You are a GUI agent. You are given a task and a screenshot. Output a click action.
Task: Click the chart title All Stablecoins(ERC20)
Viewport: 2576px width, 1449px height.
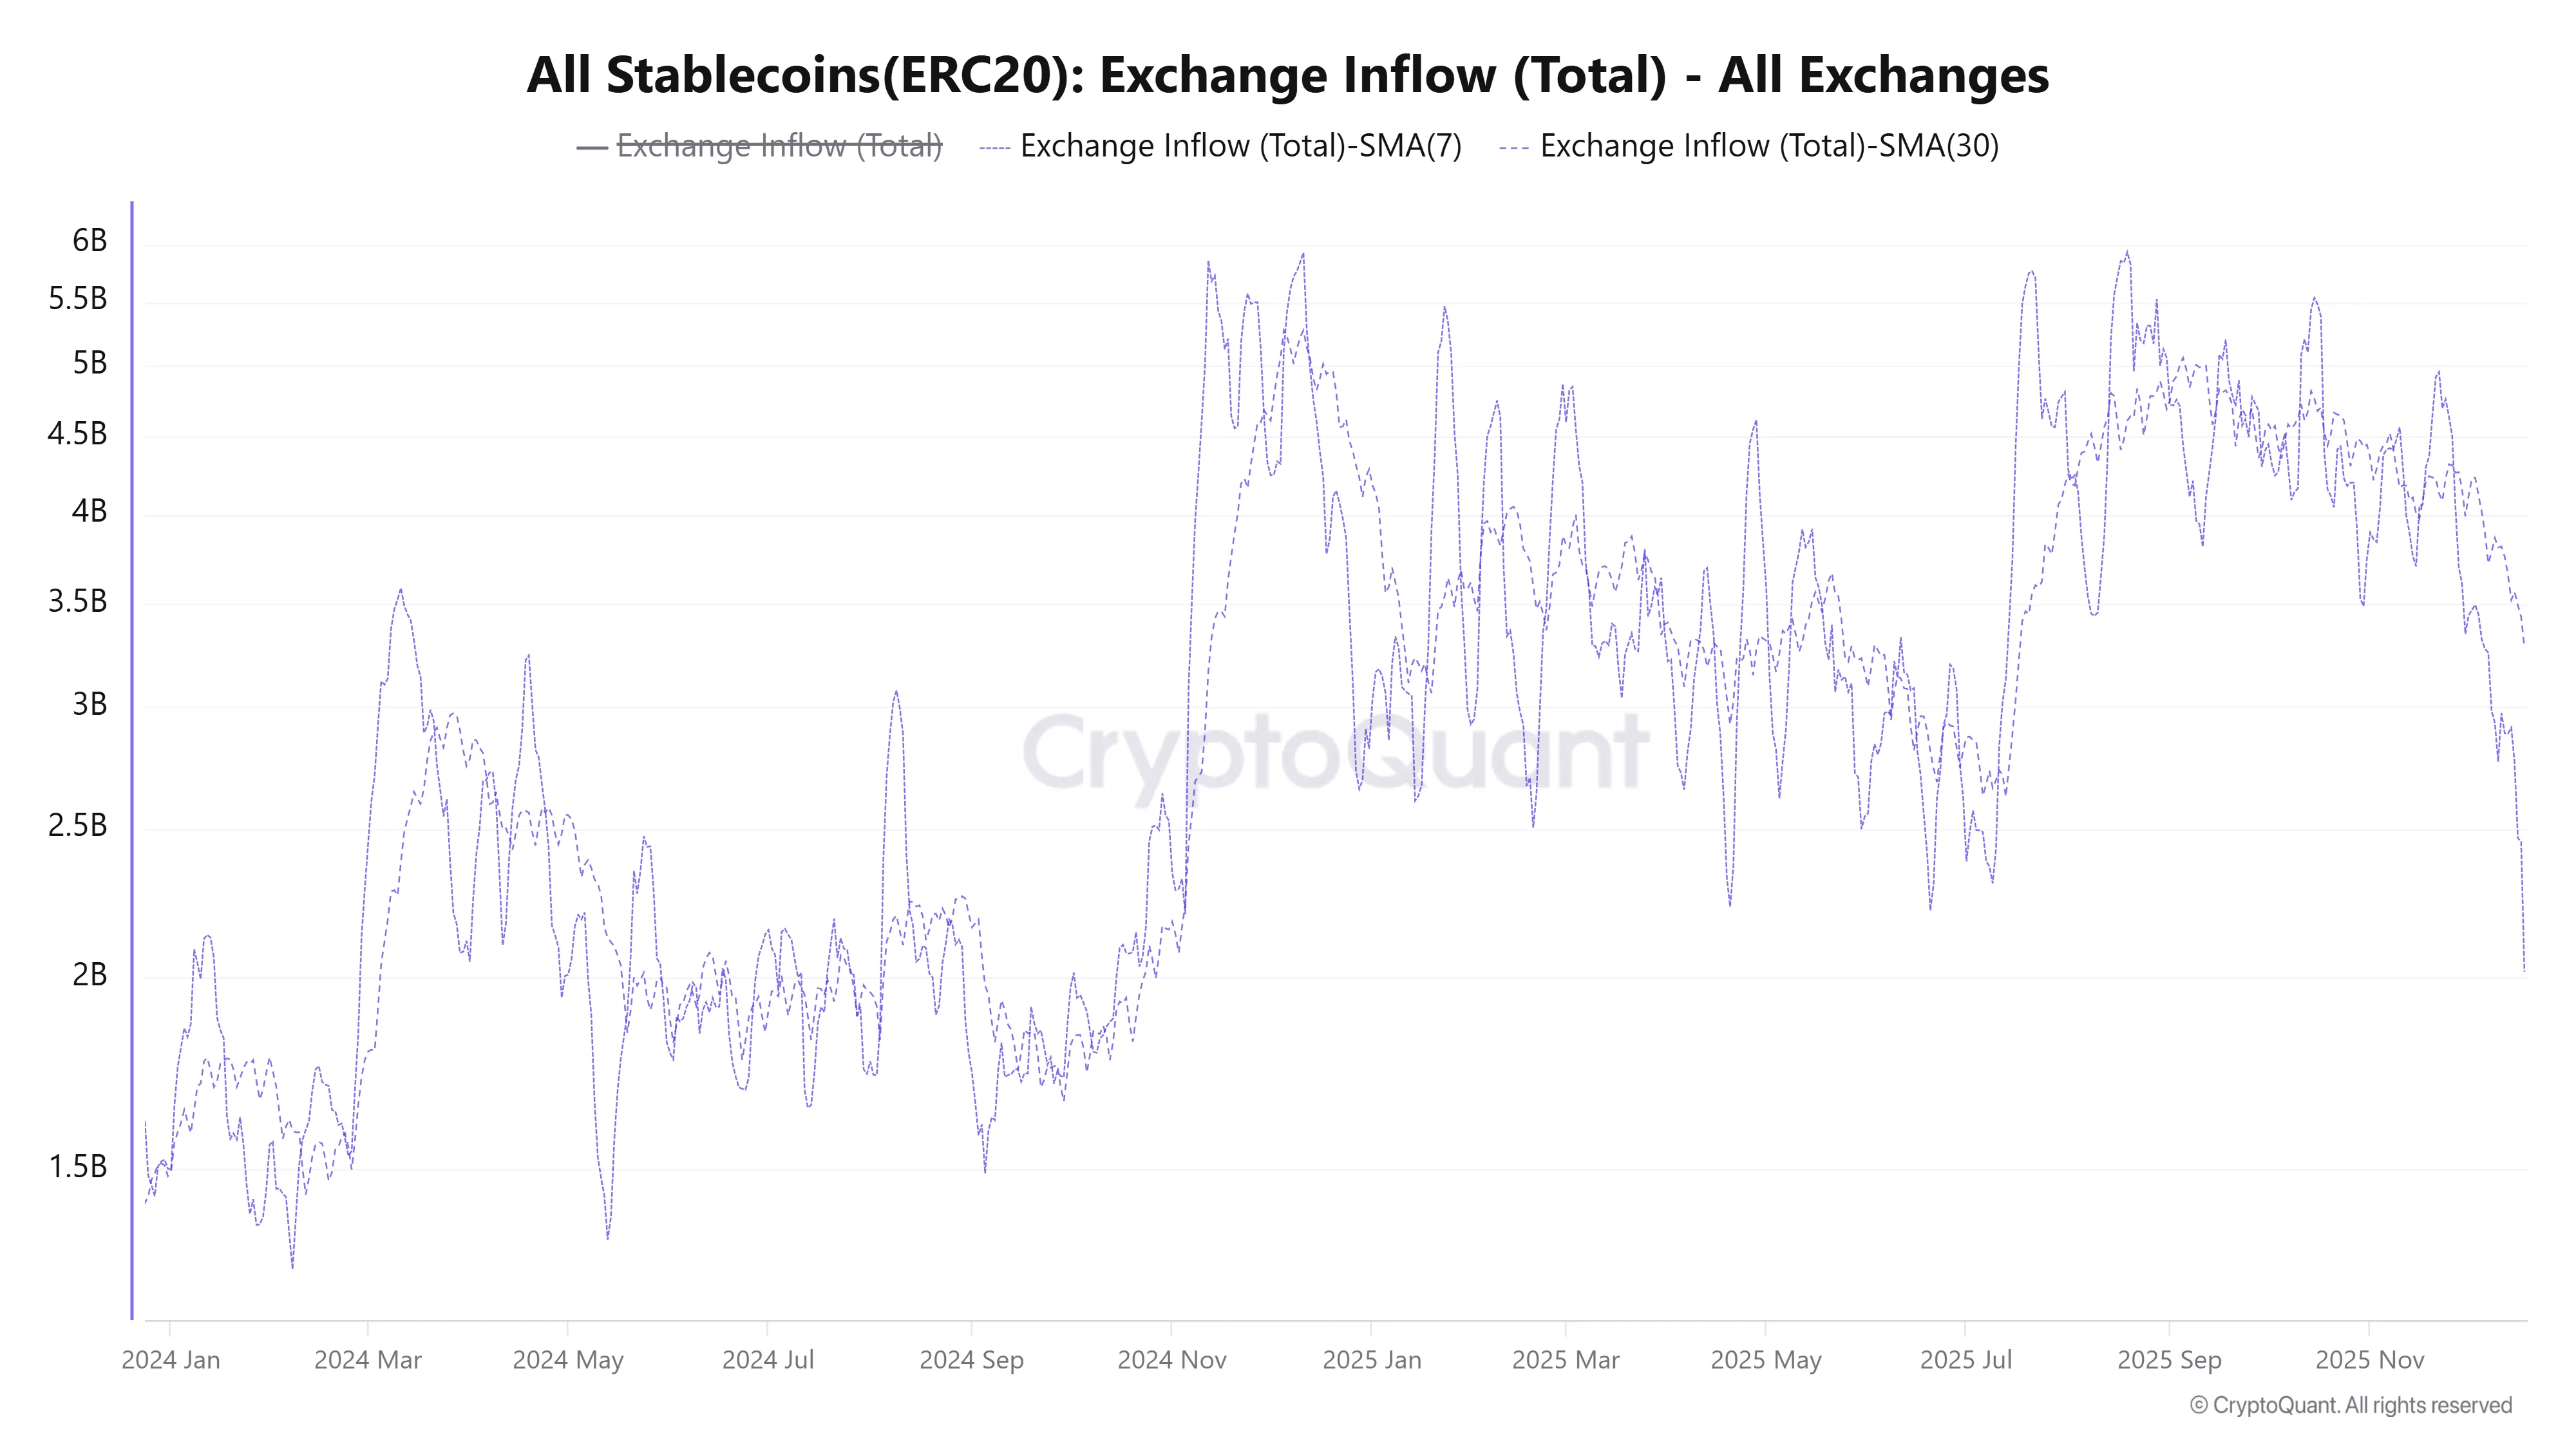(1287, 75)
